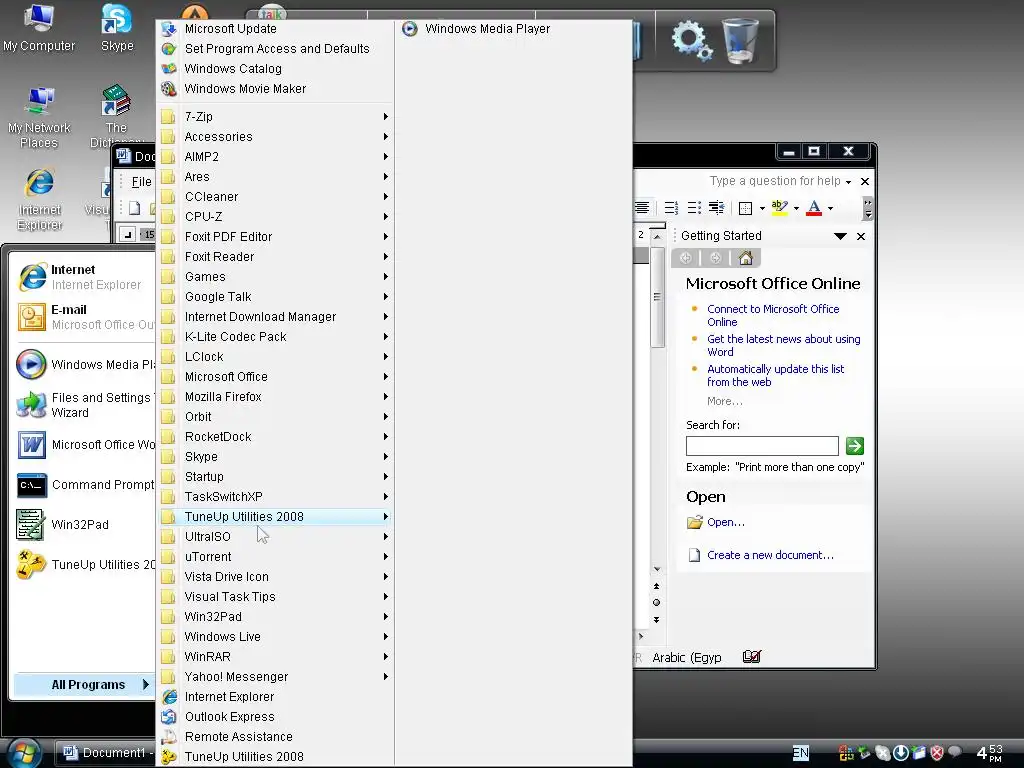Open E-mail Microsoft Office Outlook item

(x=85, y=317)
